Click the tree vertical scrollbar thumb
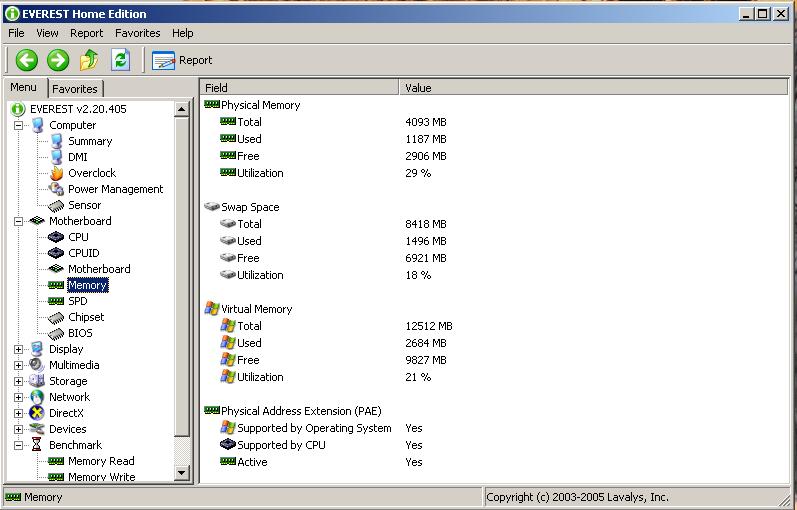 182,277
